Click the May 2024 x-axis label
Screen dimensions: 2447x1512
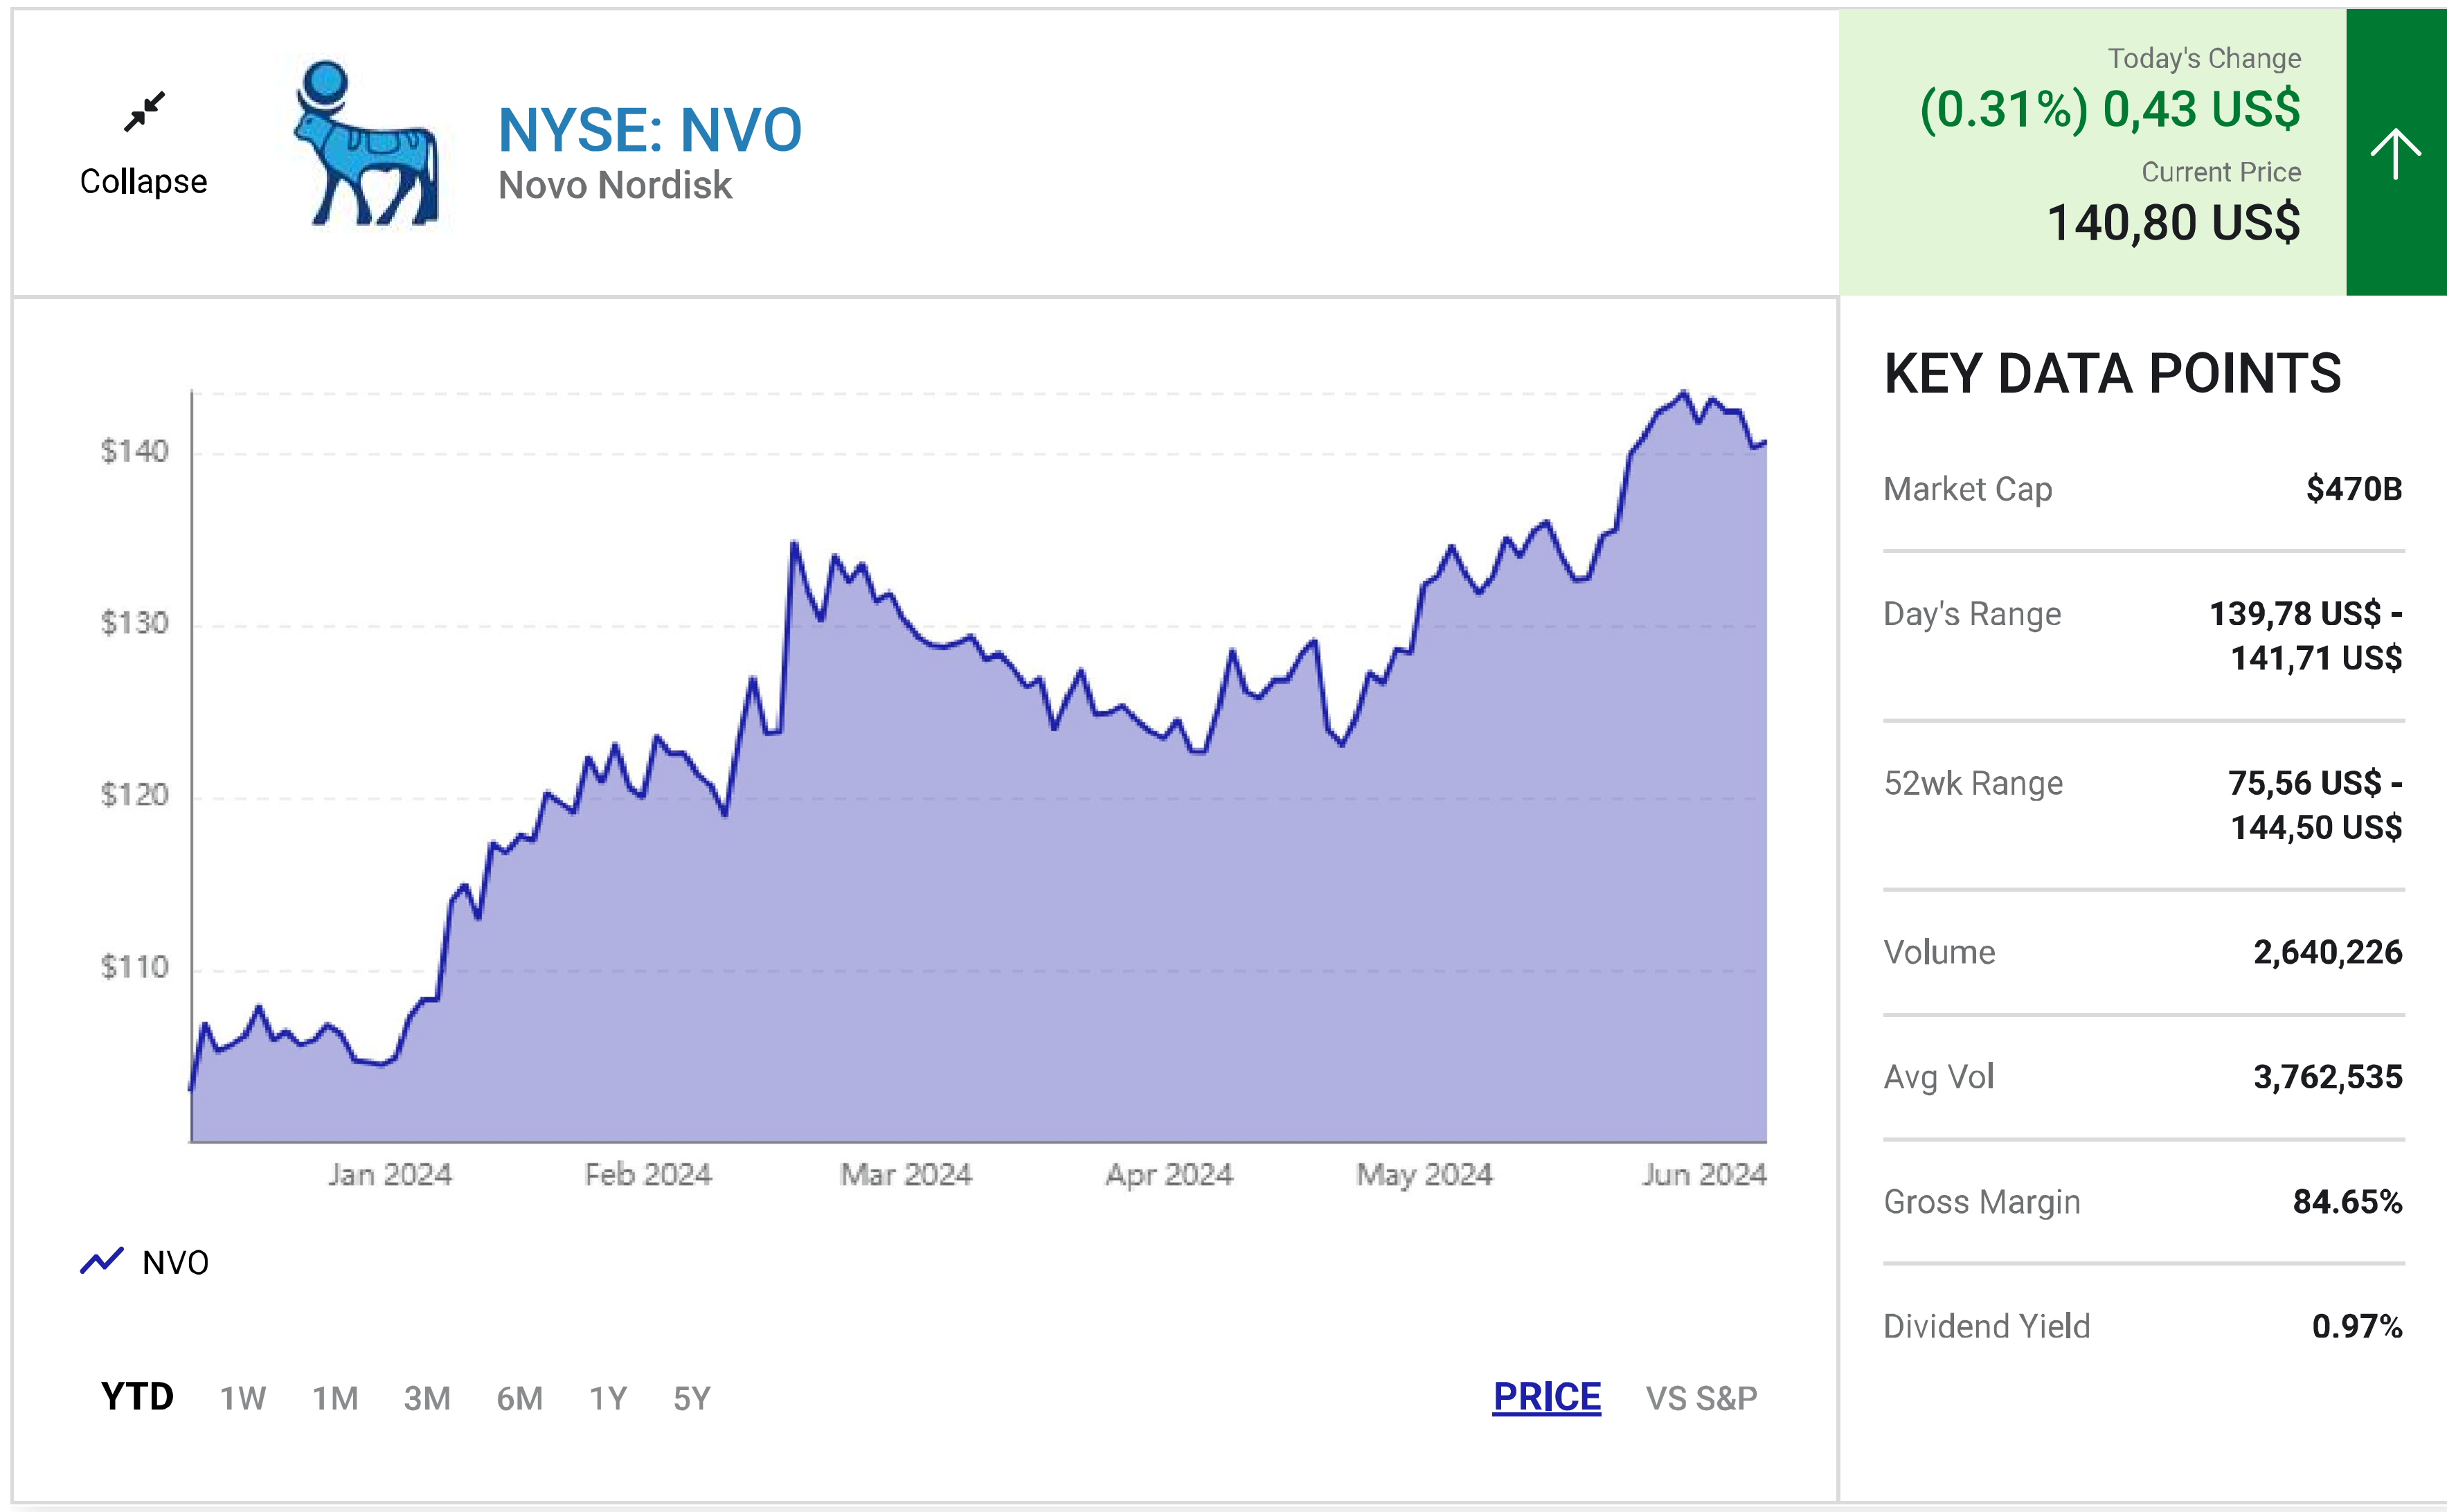click(1424, 1174)
